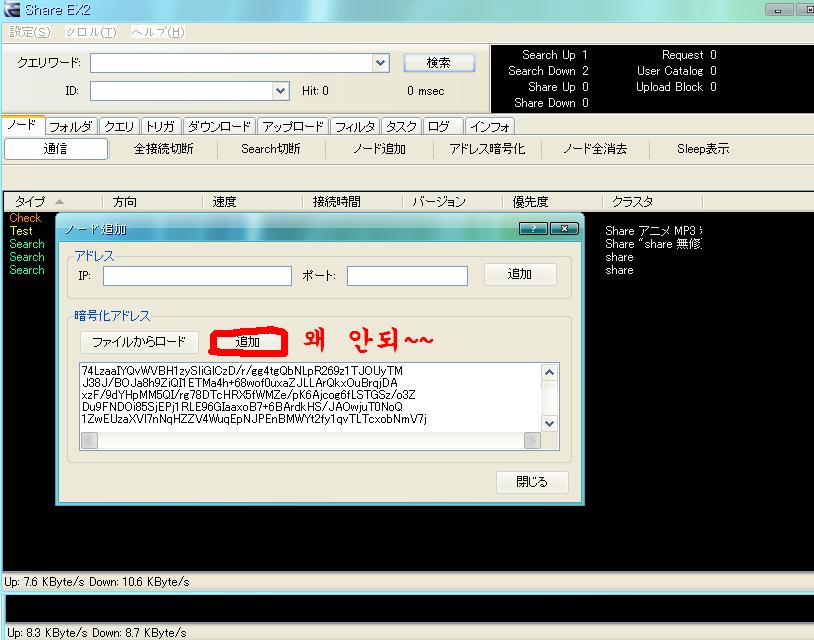The width and height of the screenshot is (814, 640).
Task: Switch to the フォルダ tab
Action: click(x=71, y=127)
